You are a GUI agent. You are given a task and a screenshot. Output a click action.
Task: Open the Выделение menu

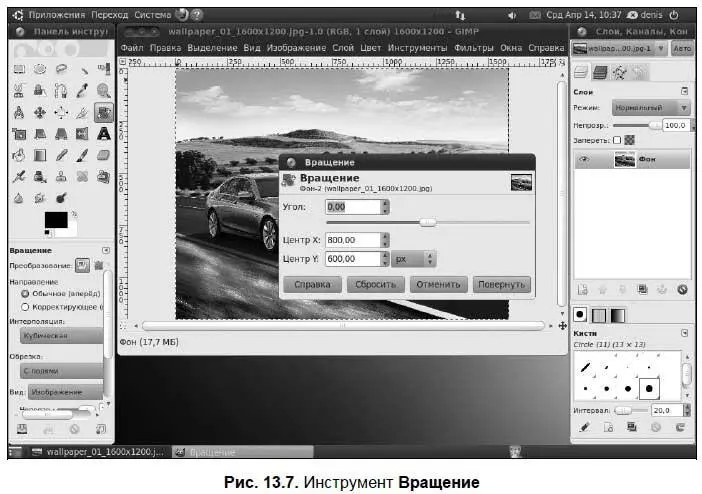point(212,48)
